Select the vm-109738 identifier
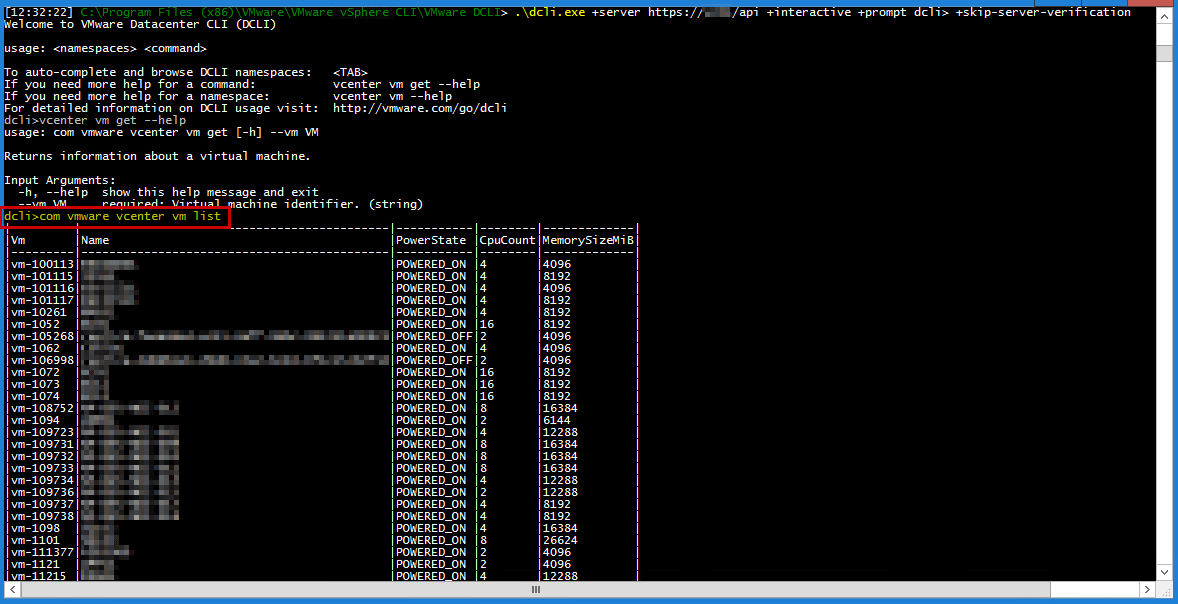This screenshot has width=1178, height=604. tap(42, 517)
